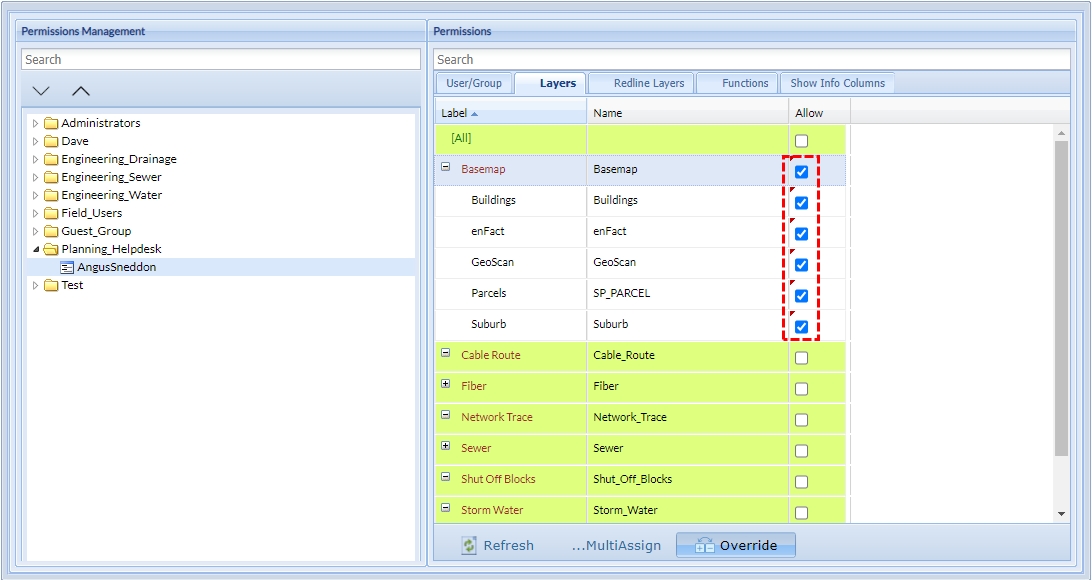Check the [All] Allow checkbox

[x=801, y=141]
